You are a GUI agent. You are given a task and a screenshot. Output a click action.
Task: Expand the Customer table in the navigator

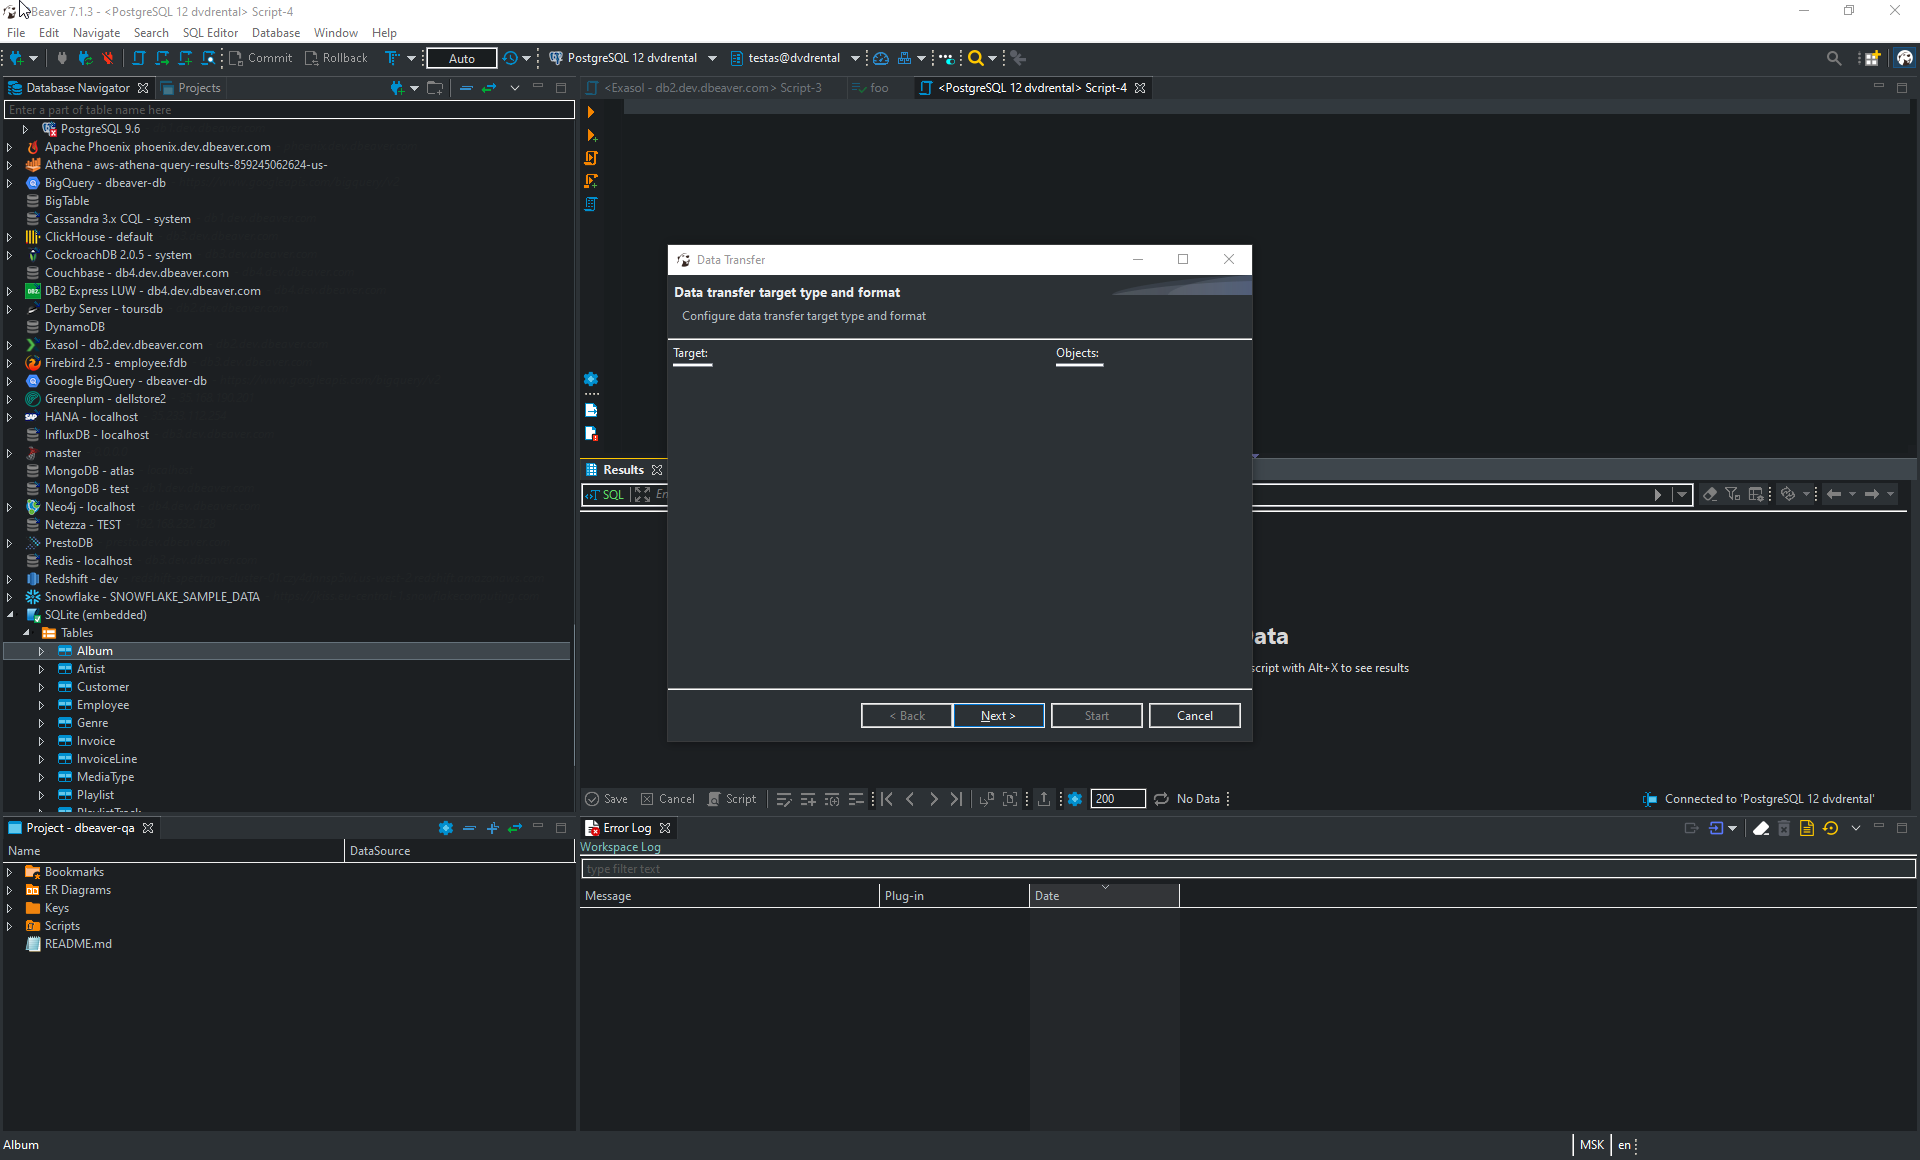(x=42, y=687)
